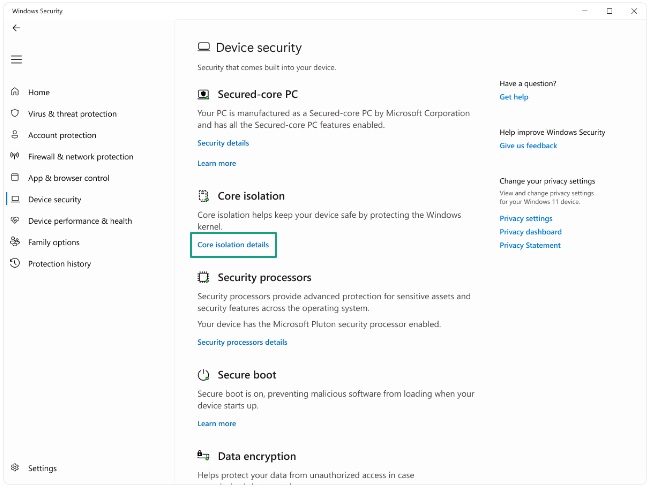Click Learn more under Secure boot
Screen dimensions: 650x489
tap(216, 424)
